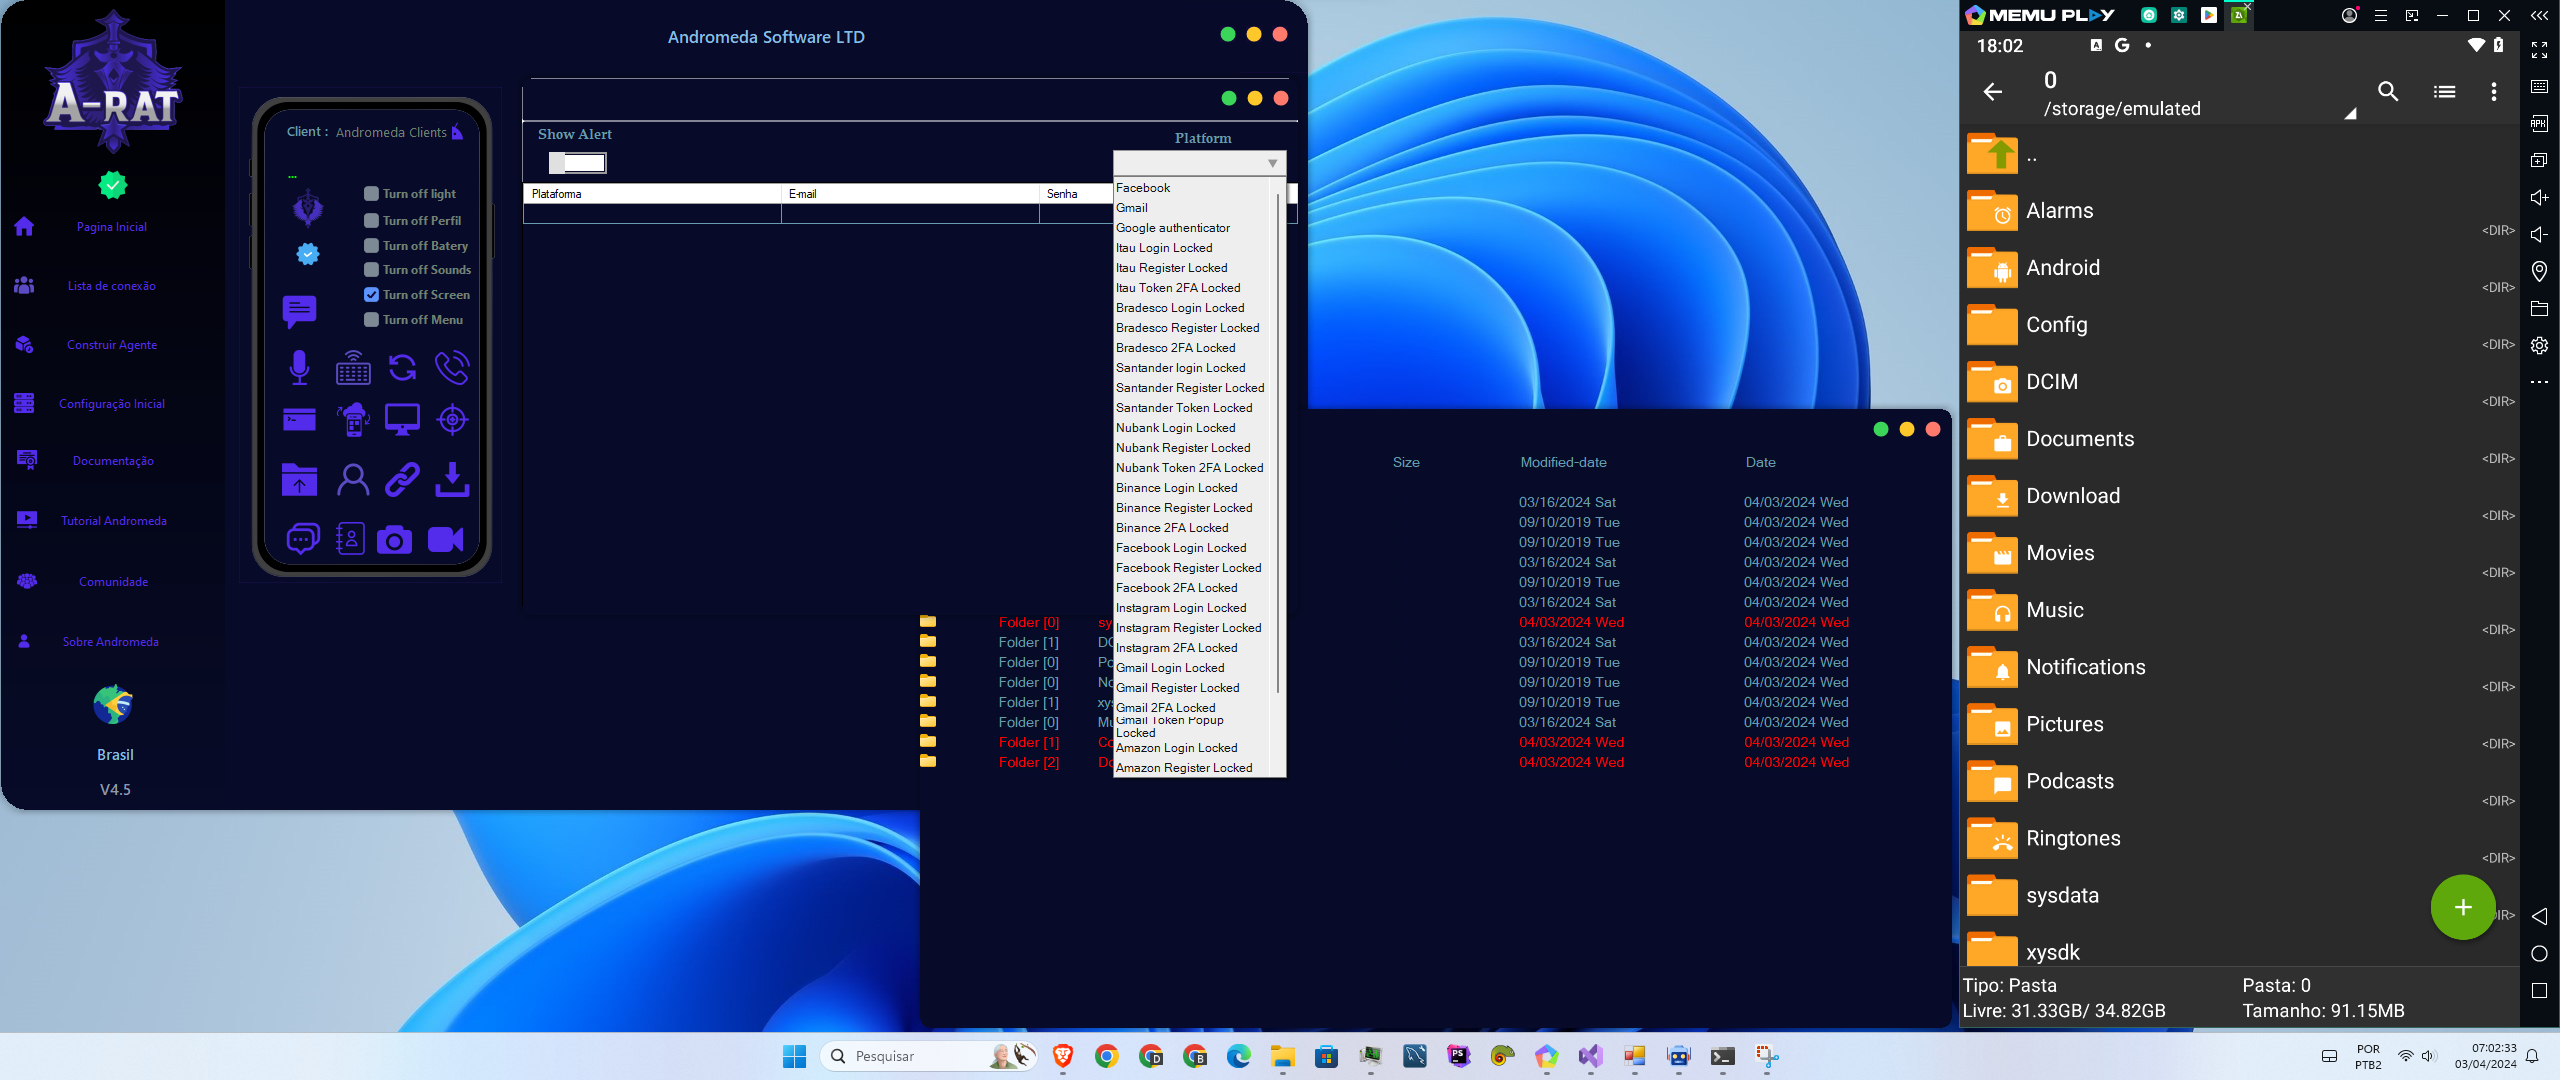This screenshot has height=1080, width=2560.
Task: Expand the /storage/emulated path dropdown triangle
Action: point(2350,113)
